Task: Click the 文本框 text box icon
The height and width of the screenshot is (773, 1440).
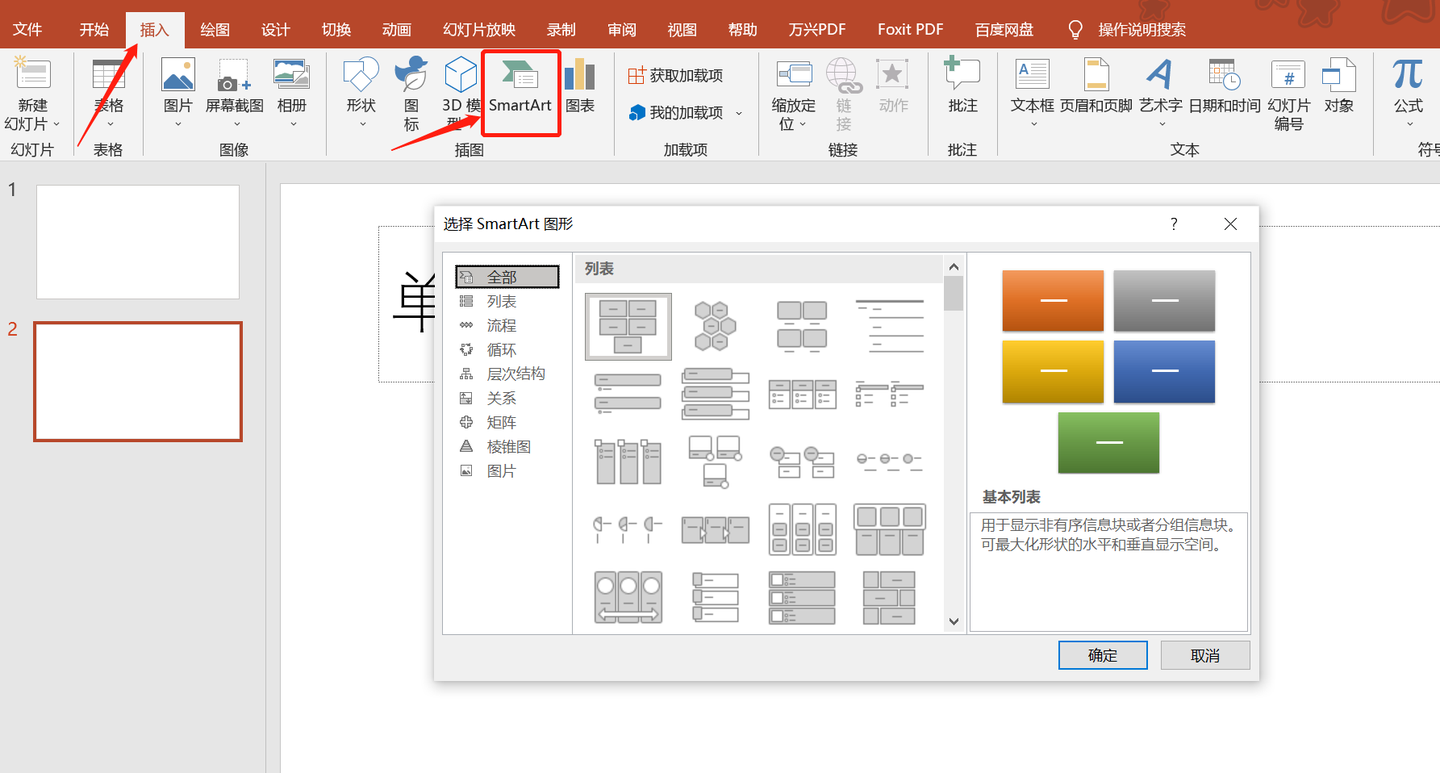Action: pos(1033,74)
